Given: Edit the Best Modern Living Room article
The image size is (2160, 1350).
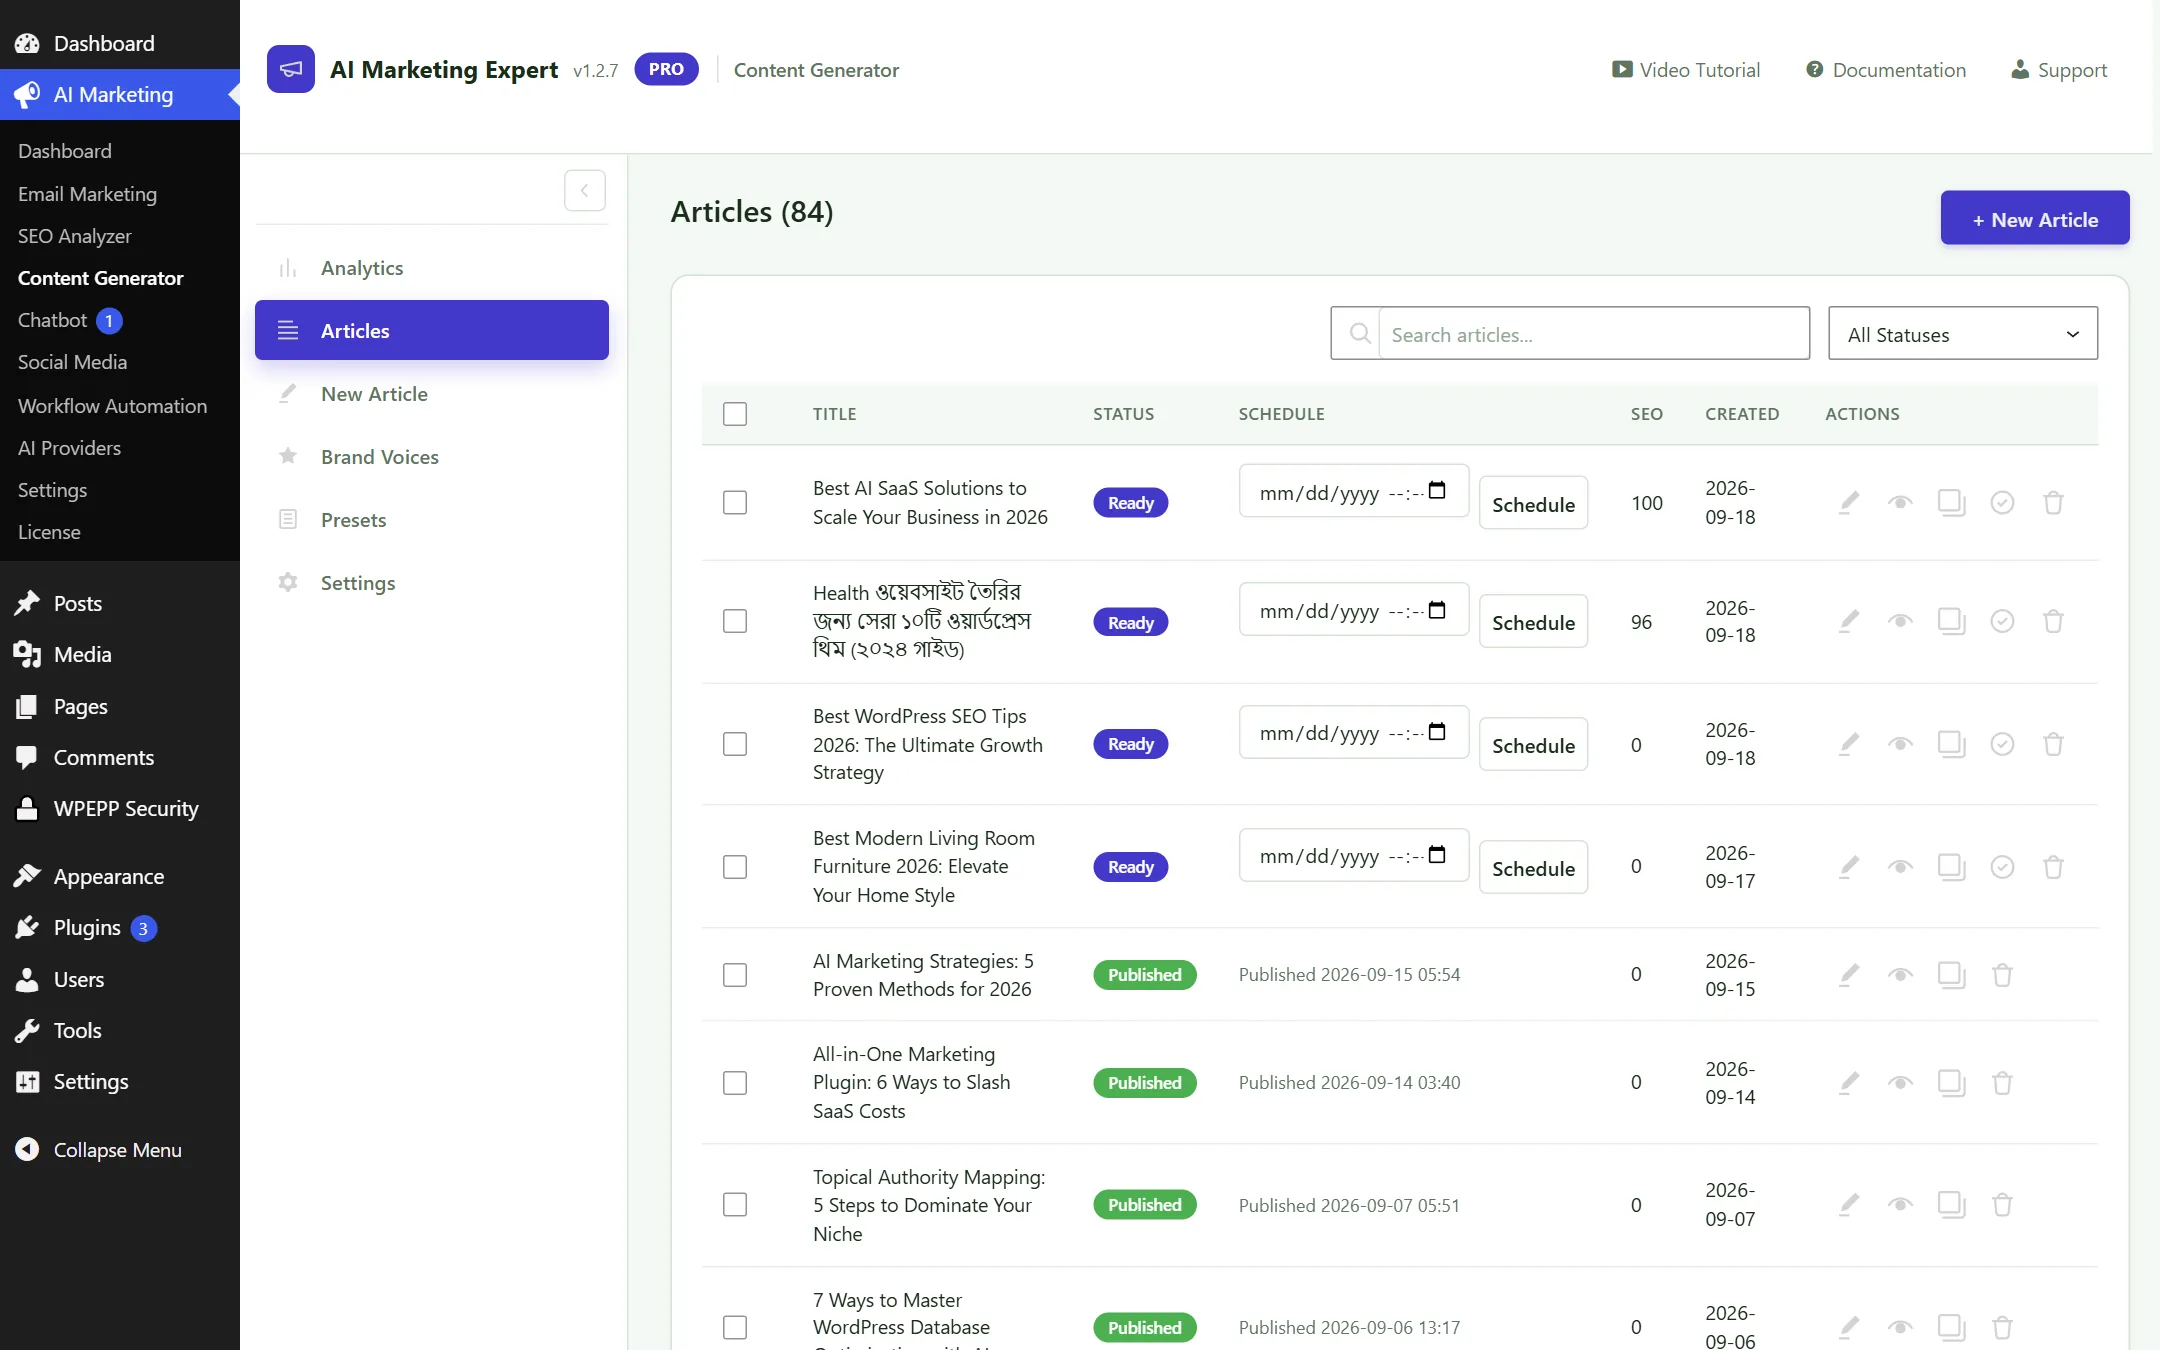Looking at the screenshot, I should point(1849,867).
